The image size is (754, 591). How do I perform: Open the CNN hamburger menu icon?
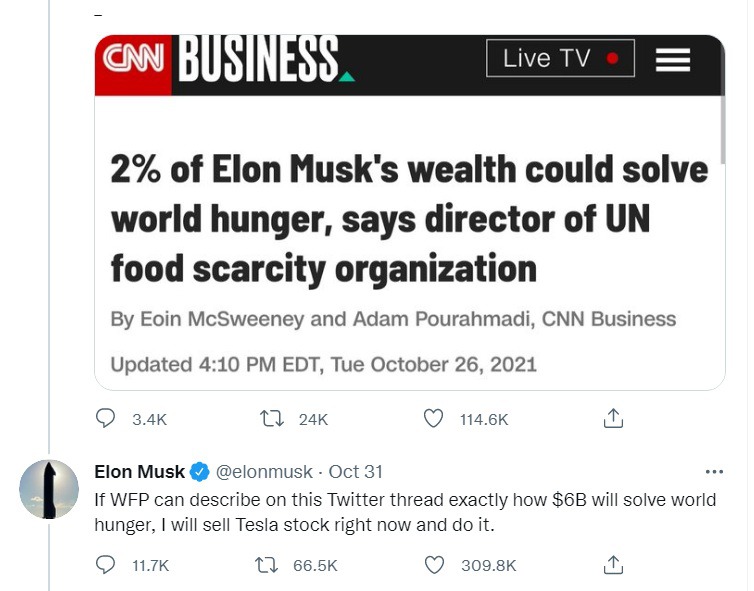673,60
